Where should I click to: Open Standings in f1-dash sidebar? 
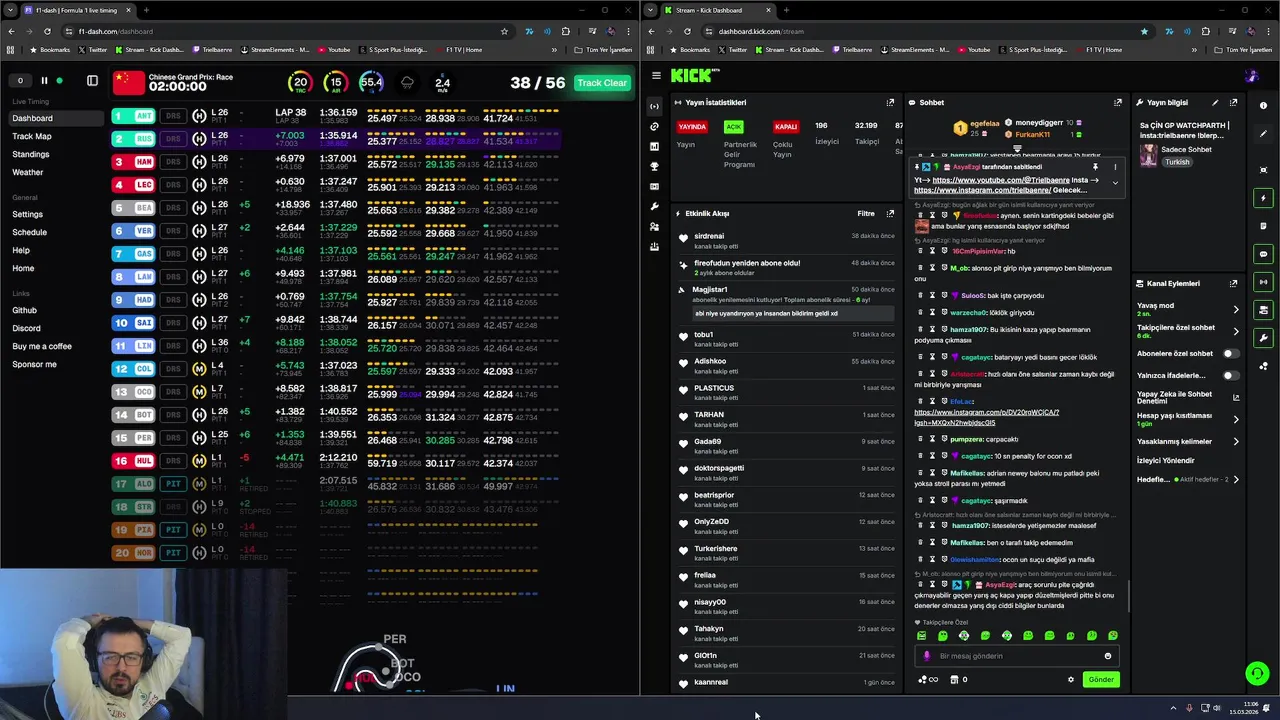[30, 154]
